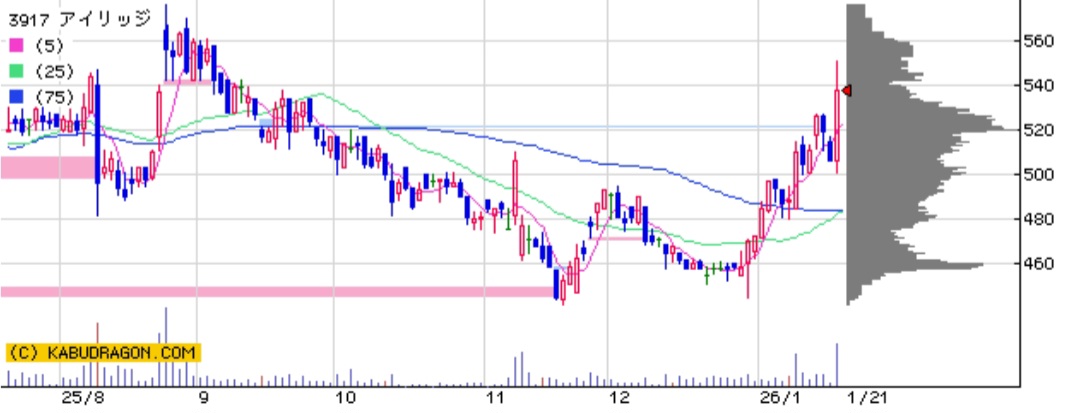The image size is (1080, 413).
Task: Click the 500 price axis label
Action: point(1043,175)
